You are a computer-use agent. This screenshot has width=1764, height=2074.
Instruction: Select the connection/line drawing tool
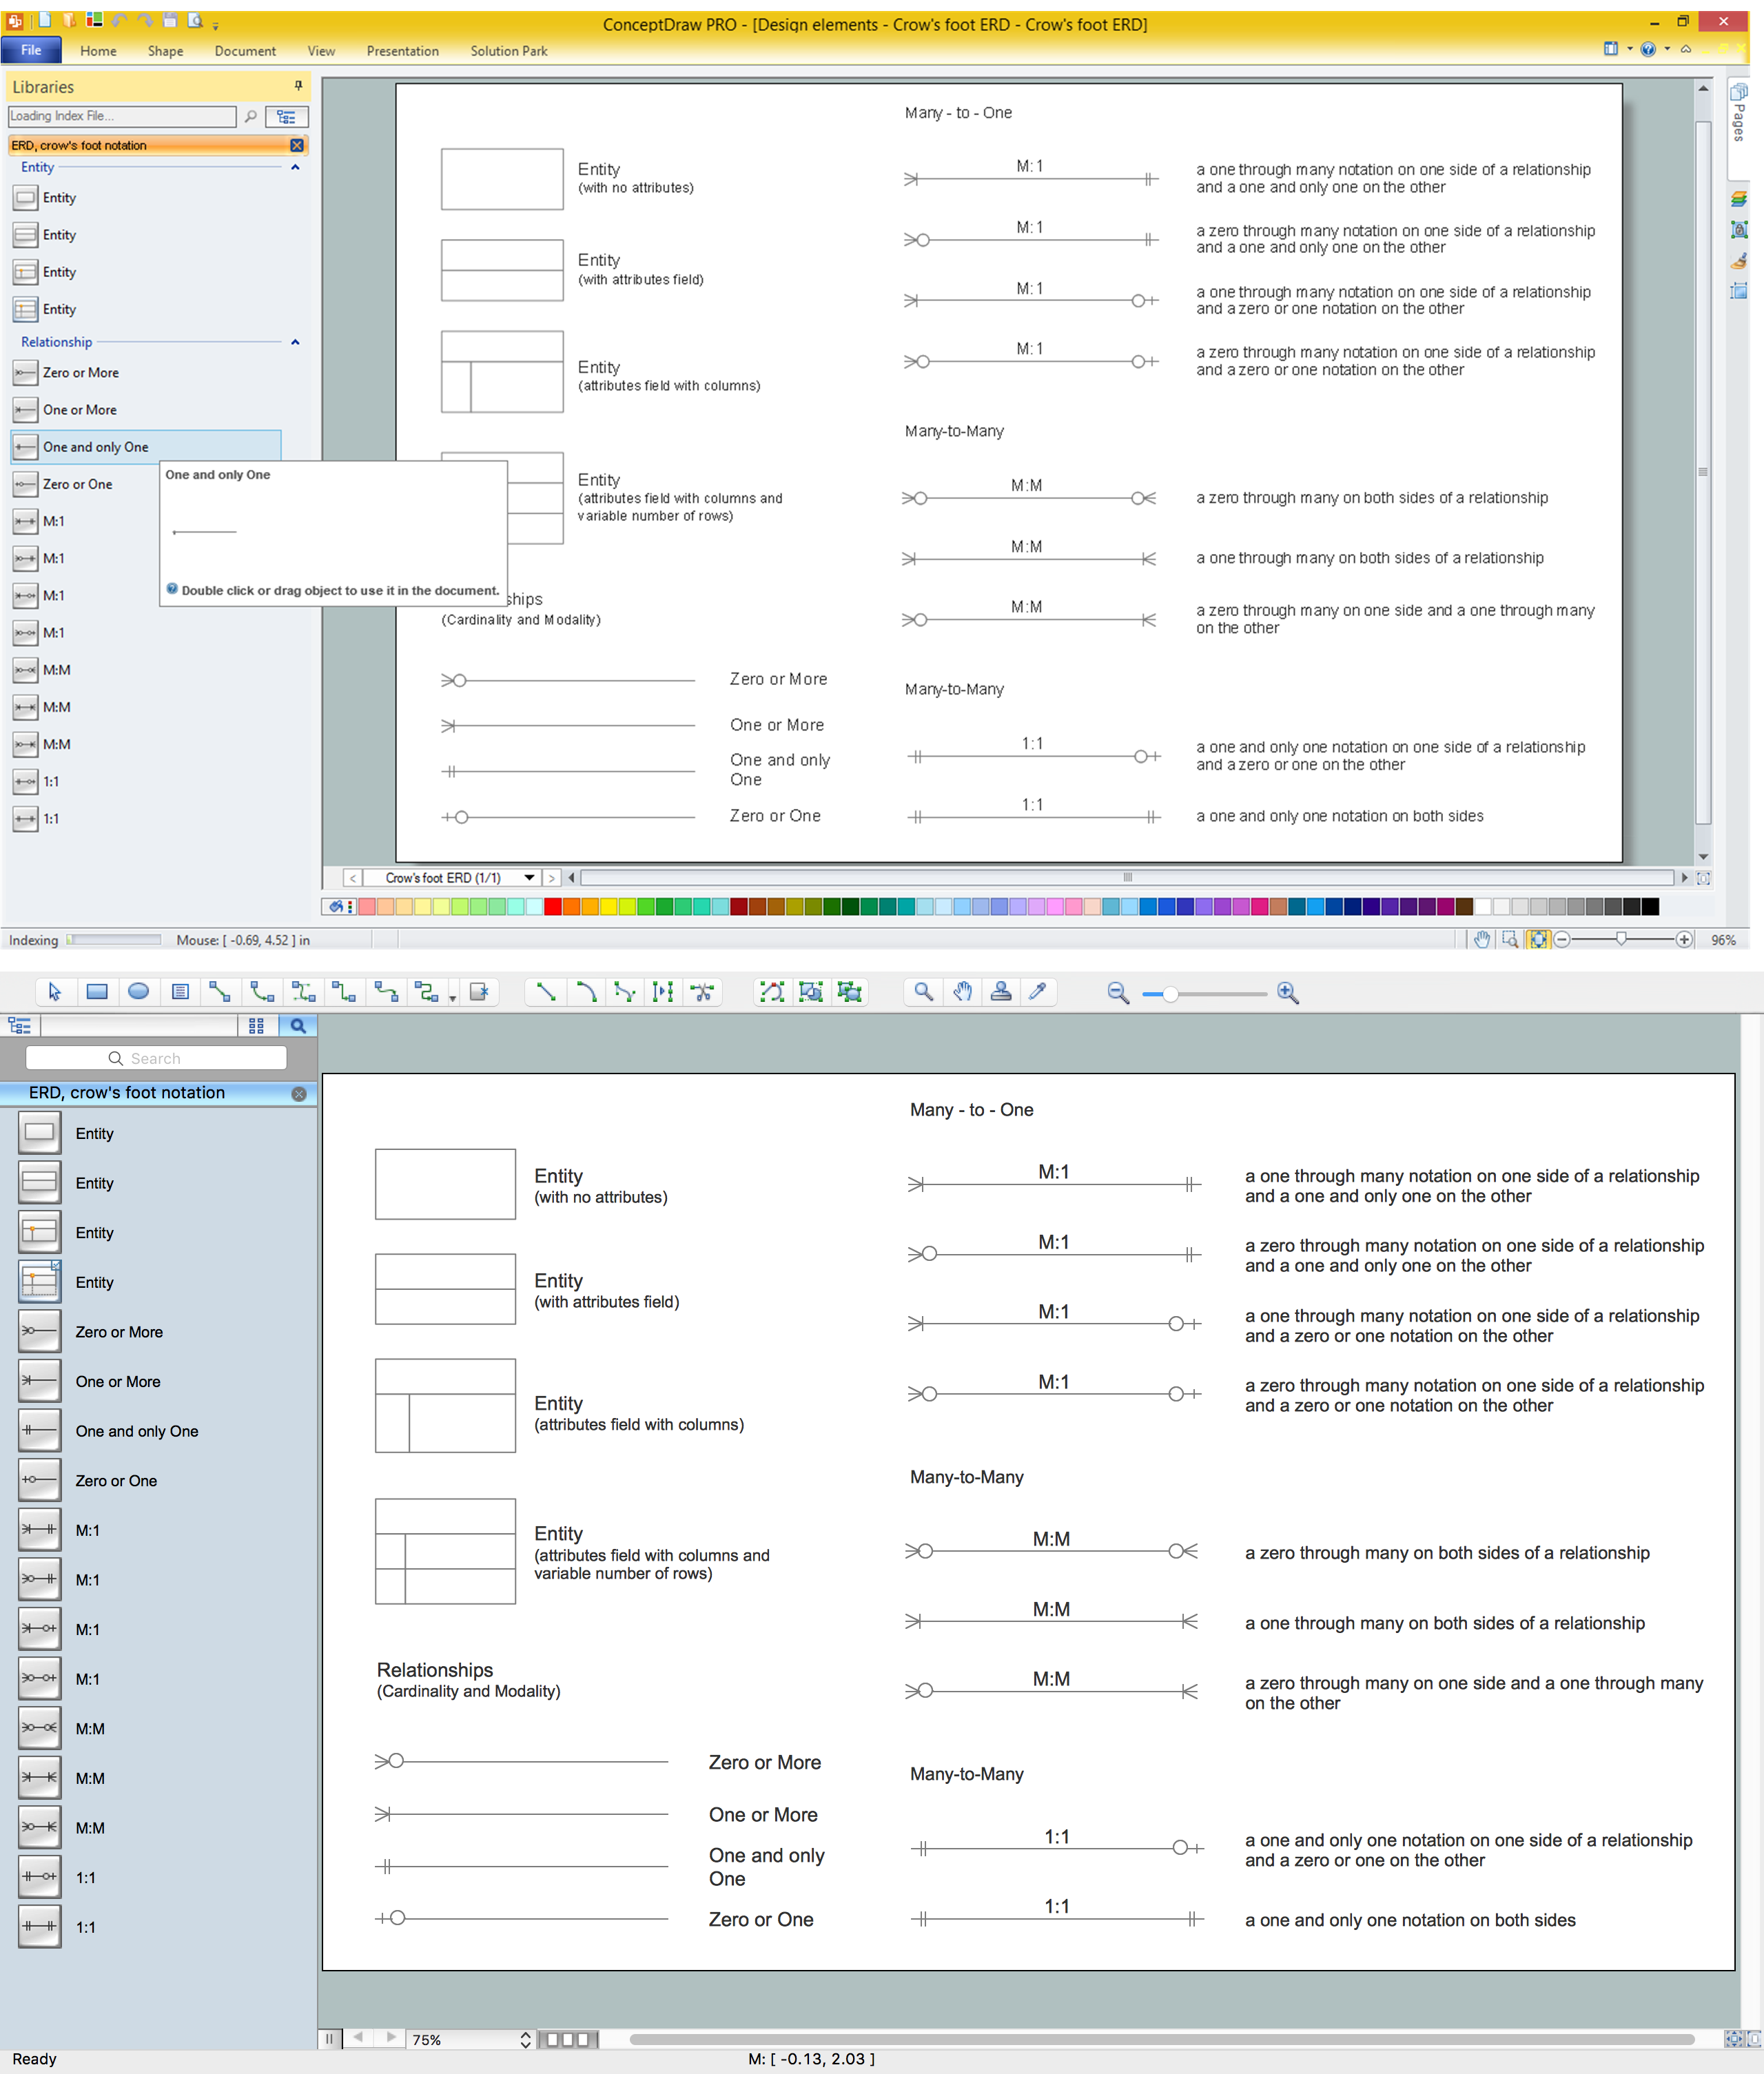[x=548, y=992]
